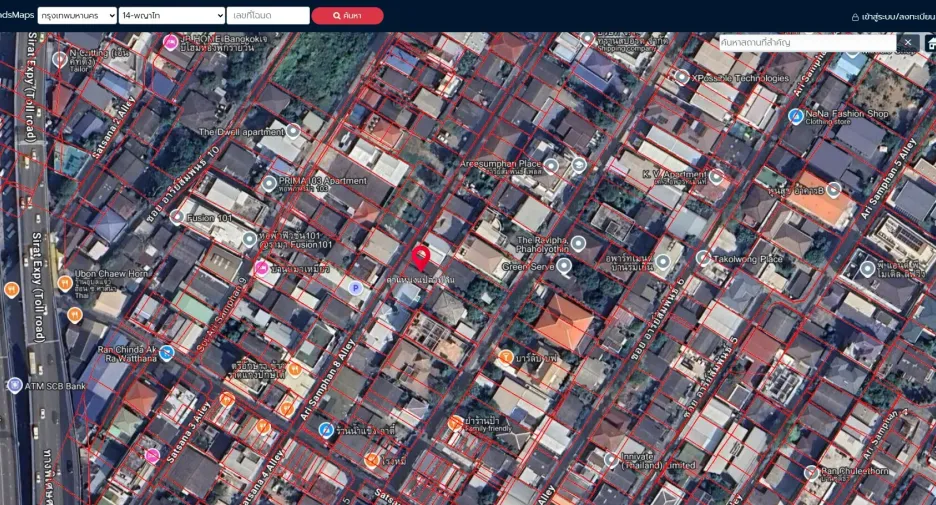
Task: Open the อพาร์ทเมนต์ บ้านร่มเย็น pin
Action: tap(663, 261)
